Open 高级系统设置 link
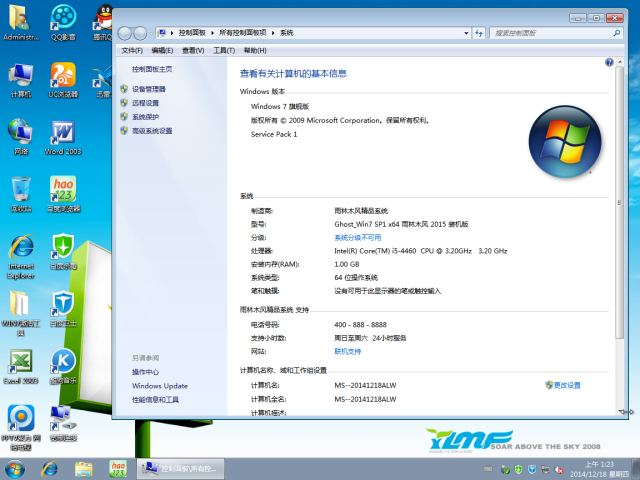640x480 pixels. click(152, 131)
